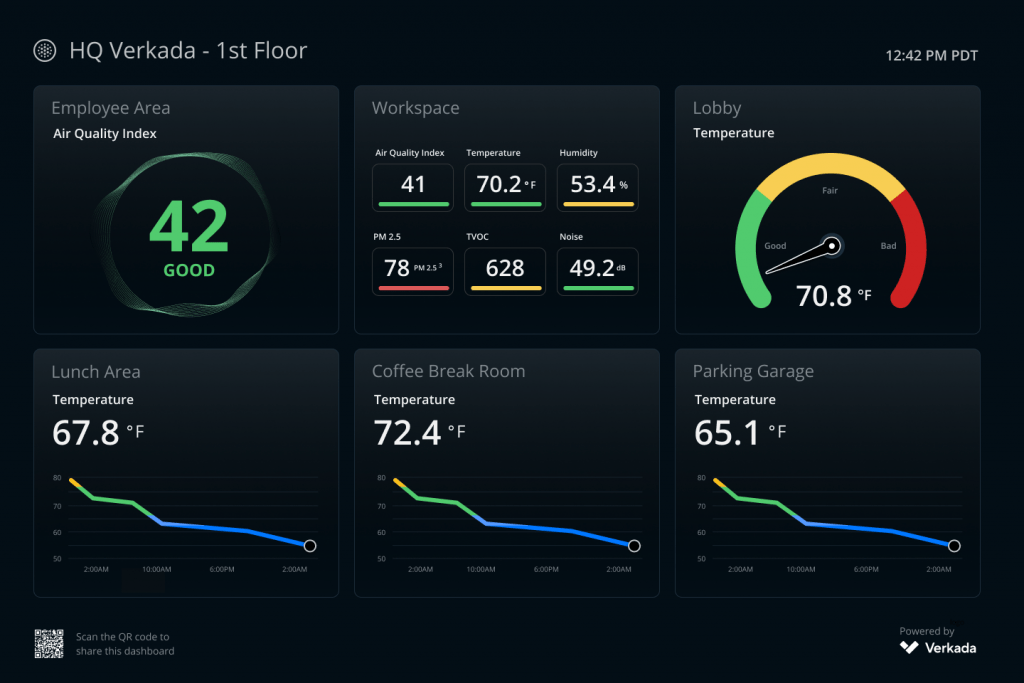Click the Verkada checkmark logo in footer
This screenshot has width=1024, height=683.
[x=909, y=647]
